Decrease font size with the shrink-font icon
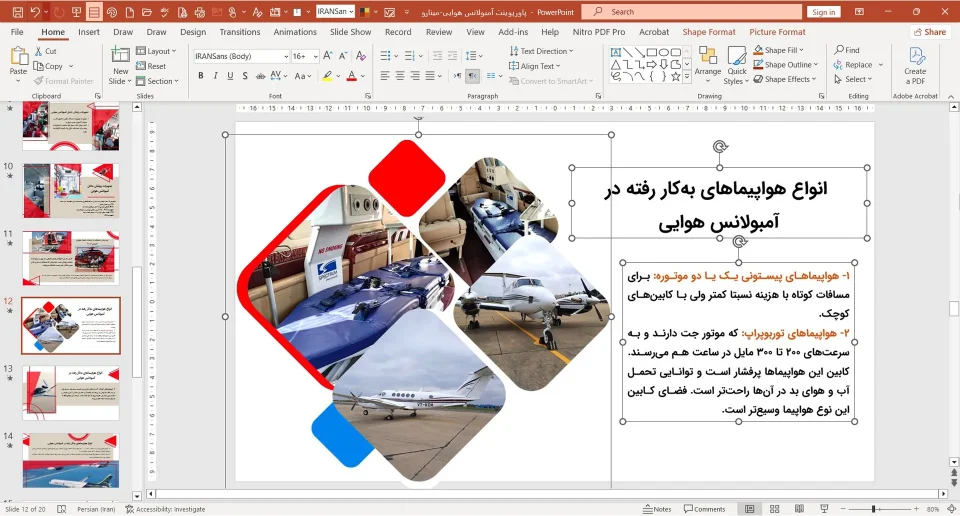 pos(343,56)
